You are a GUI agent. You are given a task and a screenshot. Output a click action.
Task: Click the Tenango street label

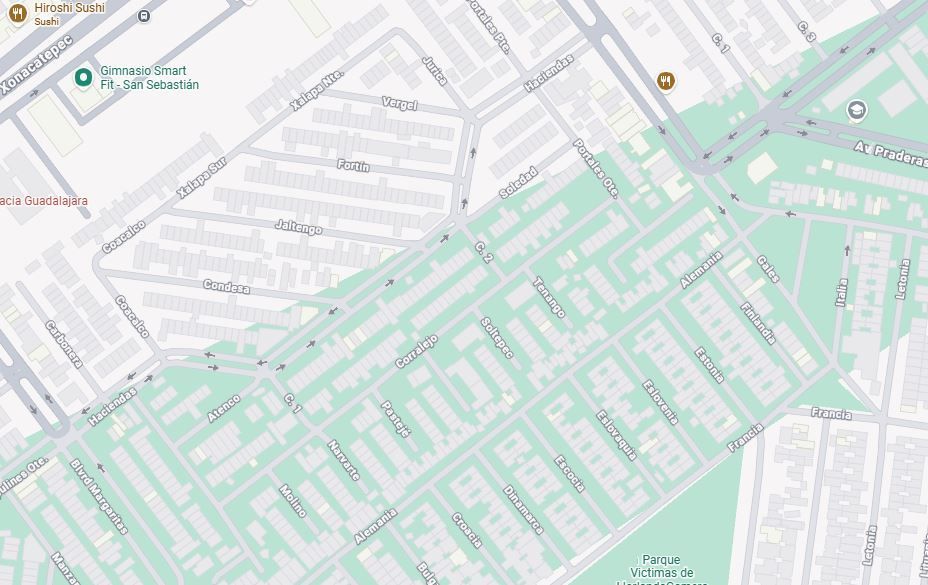(x=549, y=297)
